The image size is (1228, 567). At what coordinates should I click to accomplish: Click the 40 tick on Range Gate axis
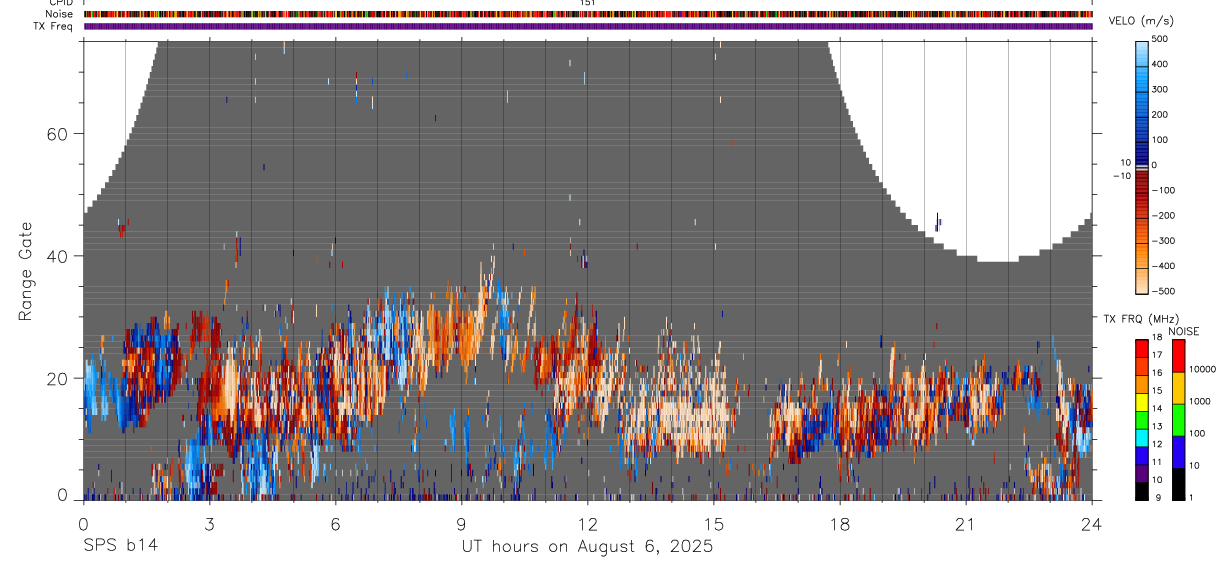57,256
